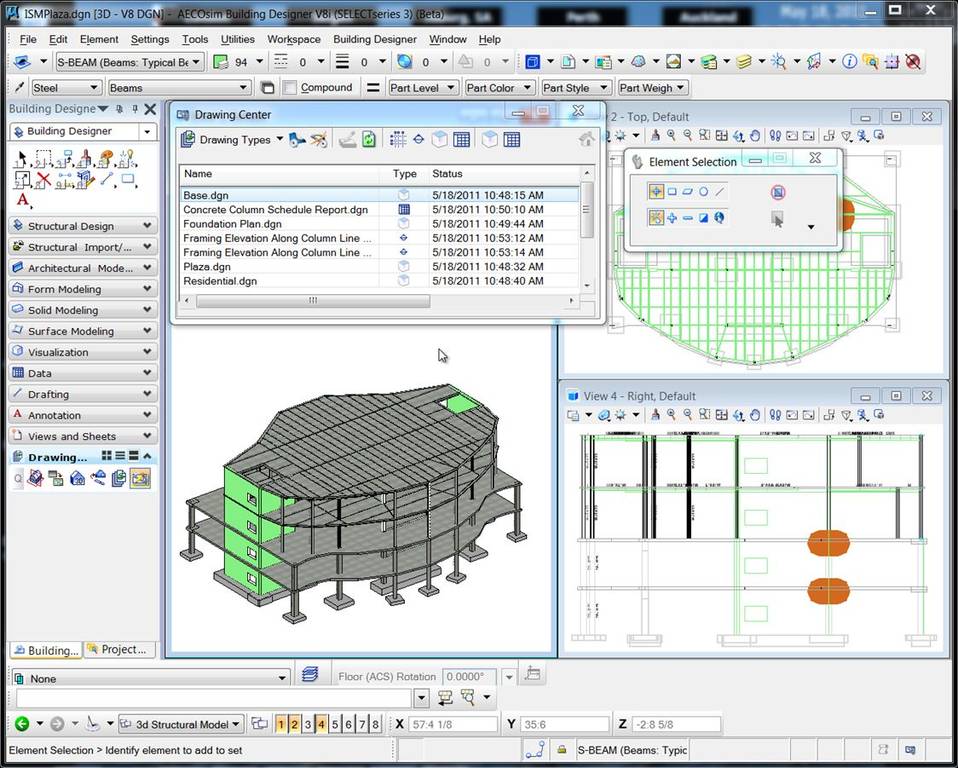Select the Element Selection arrow tool in task panel
The width and height of the screenshot is (958, 768).
(x=21, y=159)
